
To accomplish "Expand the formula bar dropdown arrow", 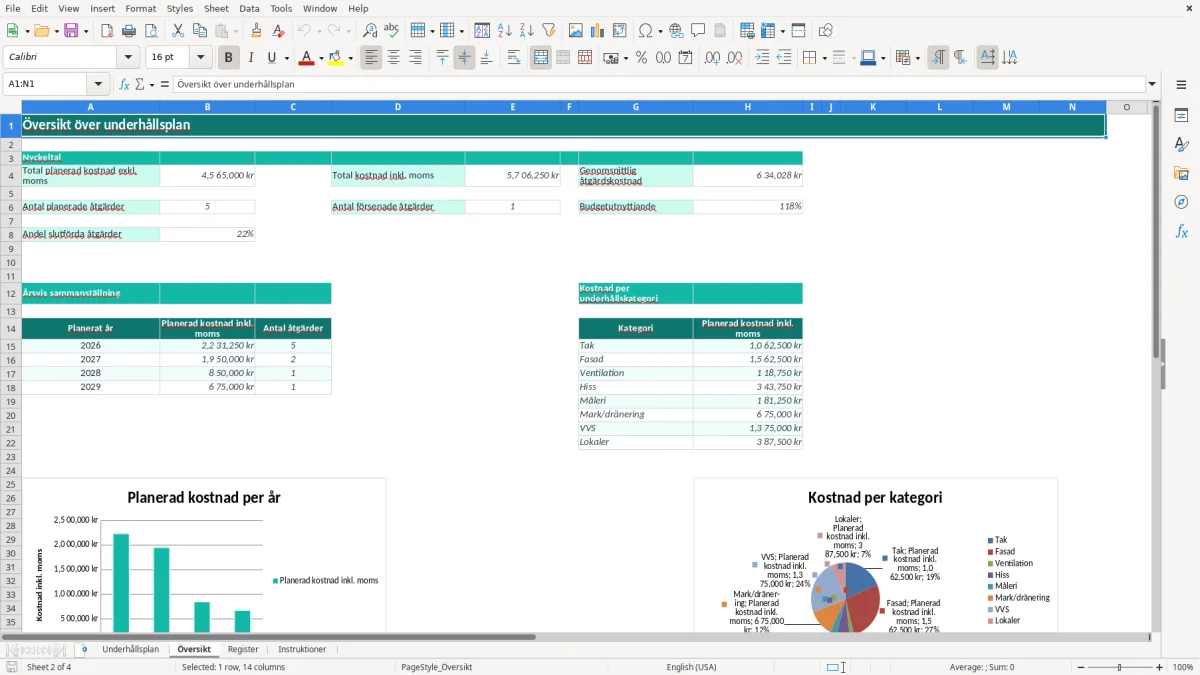I will coord(1152,85).
